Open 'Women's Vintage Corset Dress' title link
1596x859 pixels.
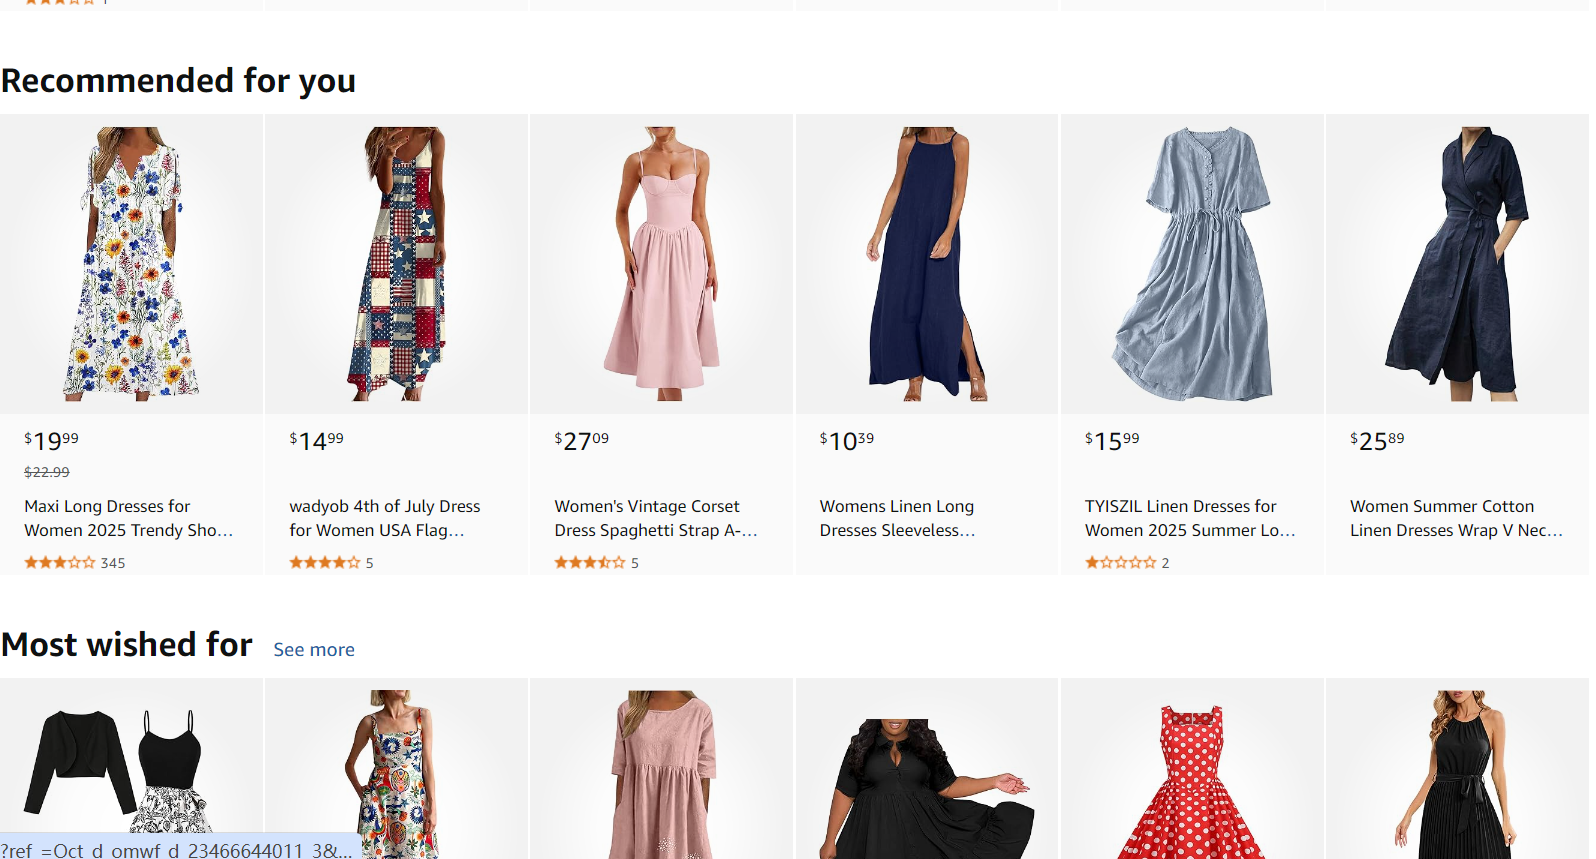656,518
